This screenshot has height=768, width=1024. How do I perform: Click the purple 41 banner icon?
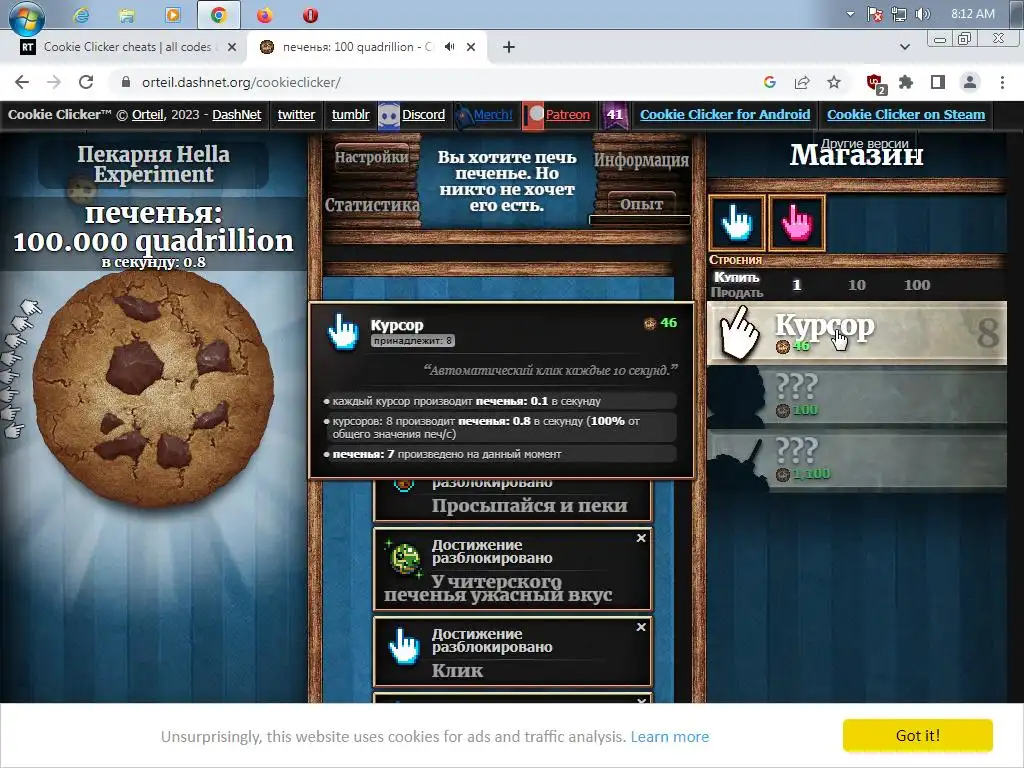[x=615, y=116]
